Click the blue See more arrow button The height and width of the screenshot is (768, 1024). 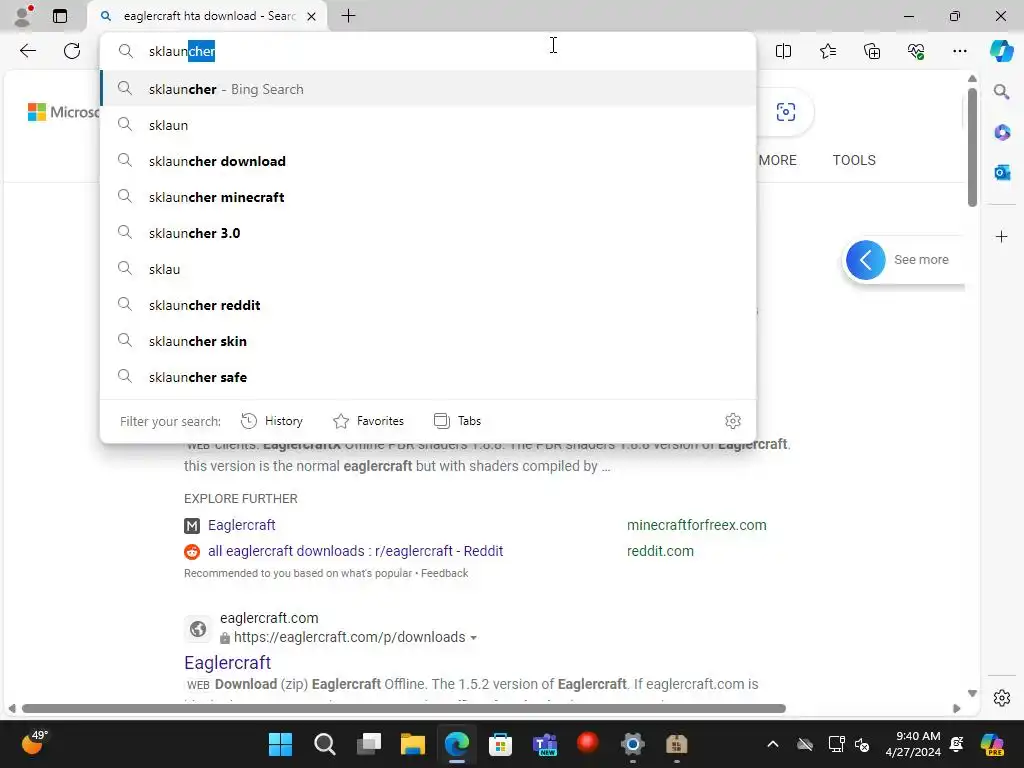click(x=865, y=260)
